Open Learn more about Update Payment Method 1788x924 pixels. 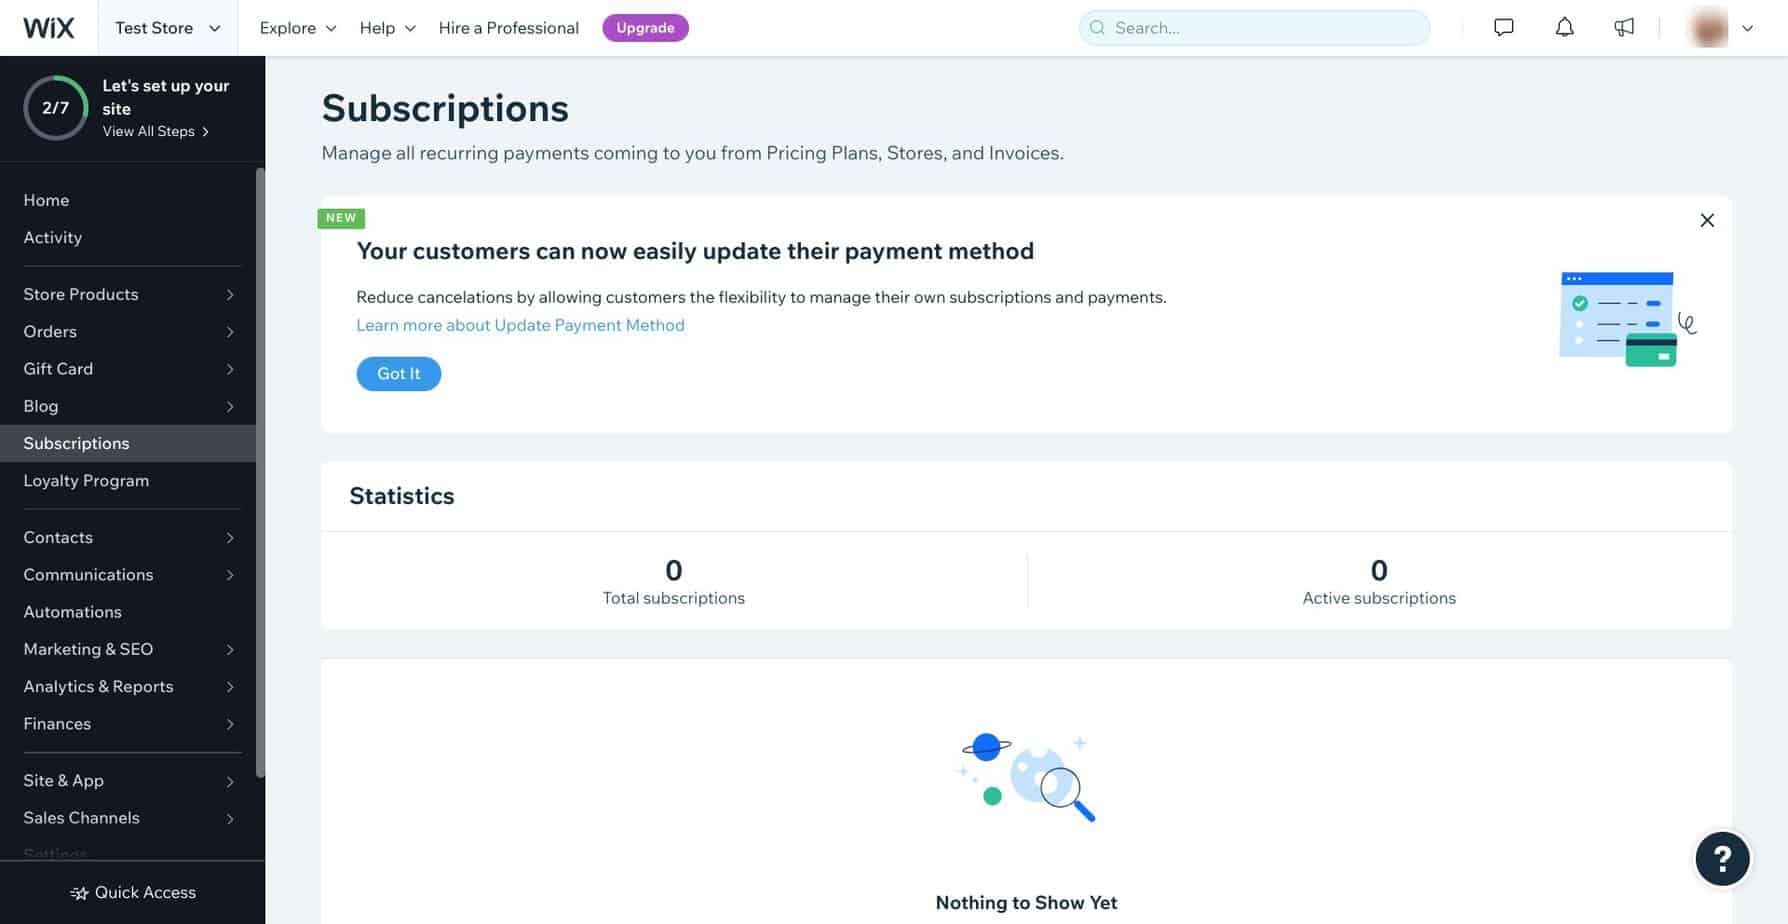[520, 325]
